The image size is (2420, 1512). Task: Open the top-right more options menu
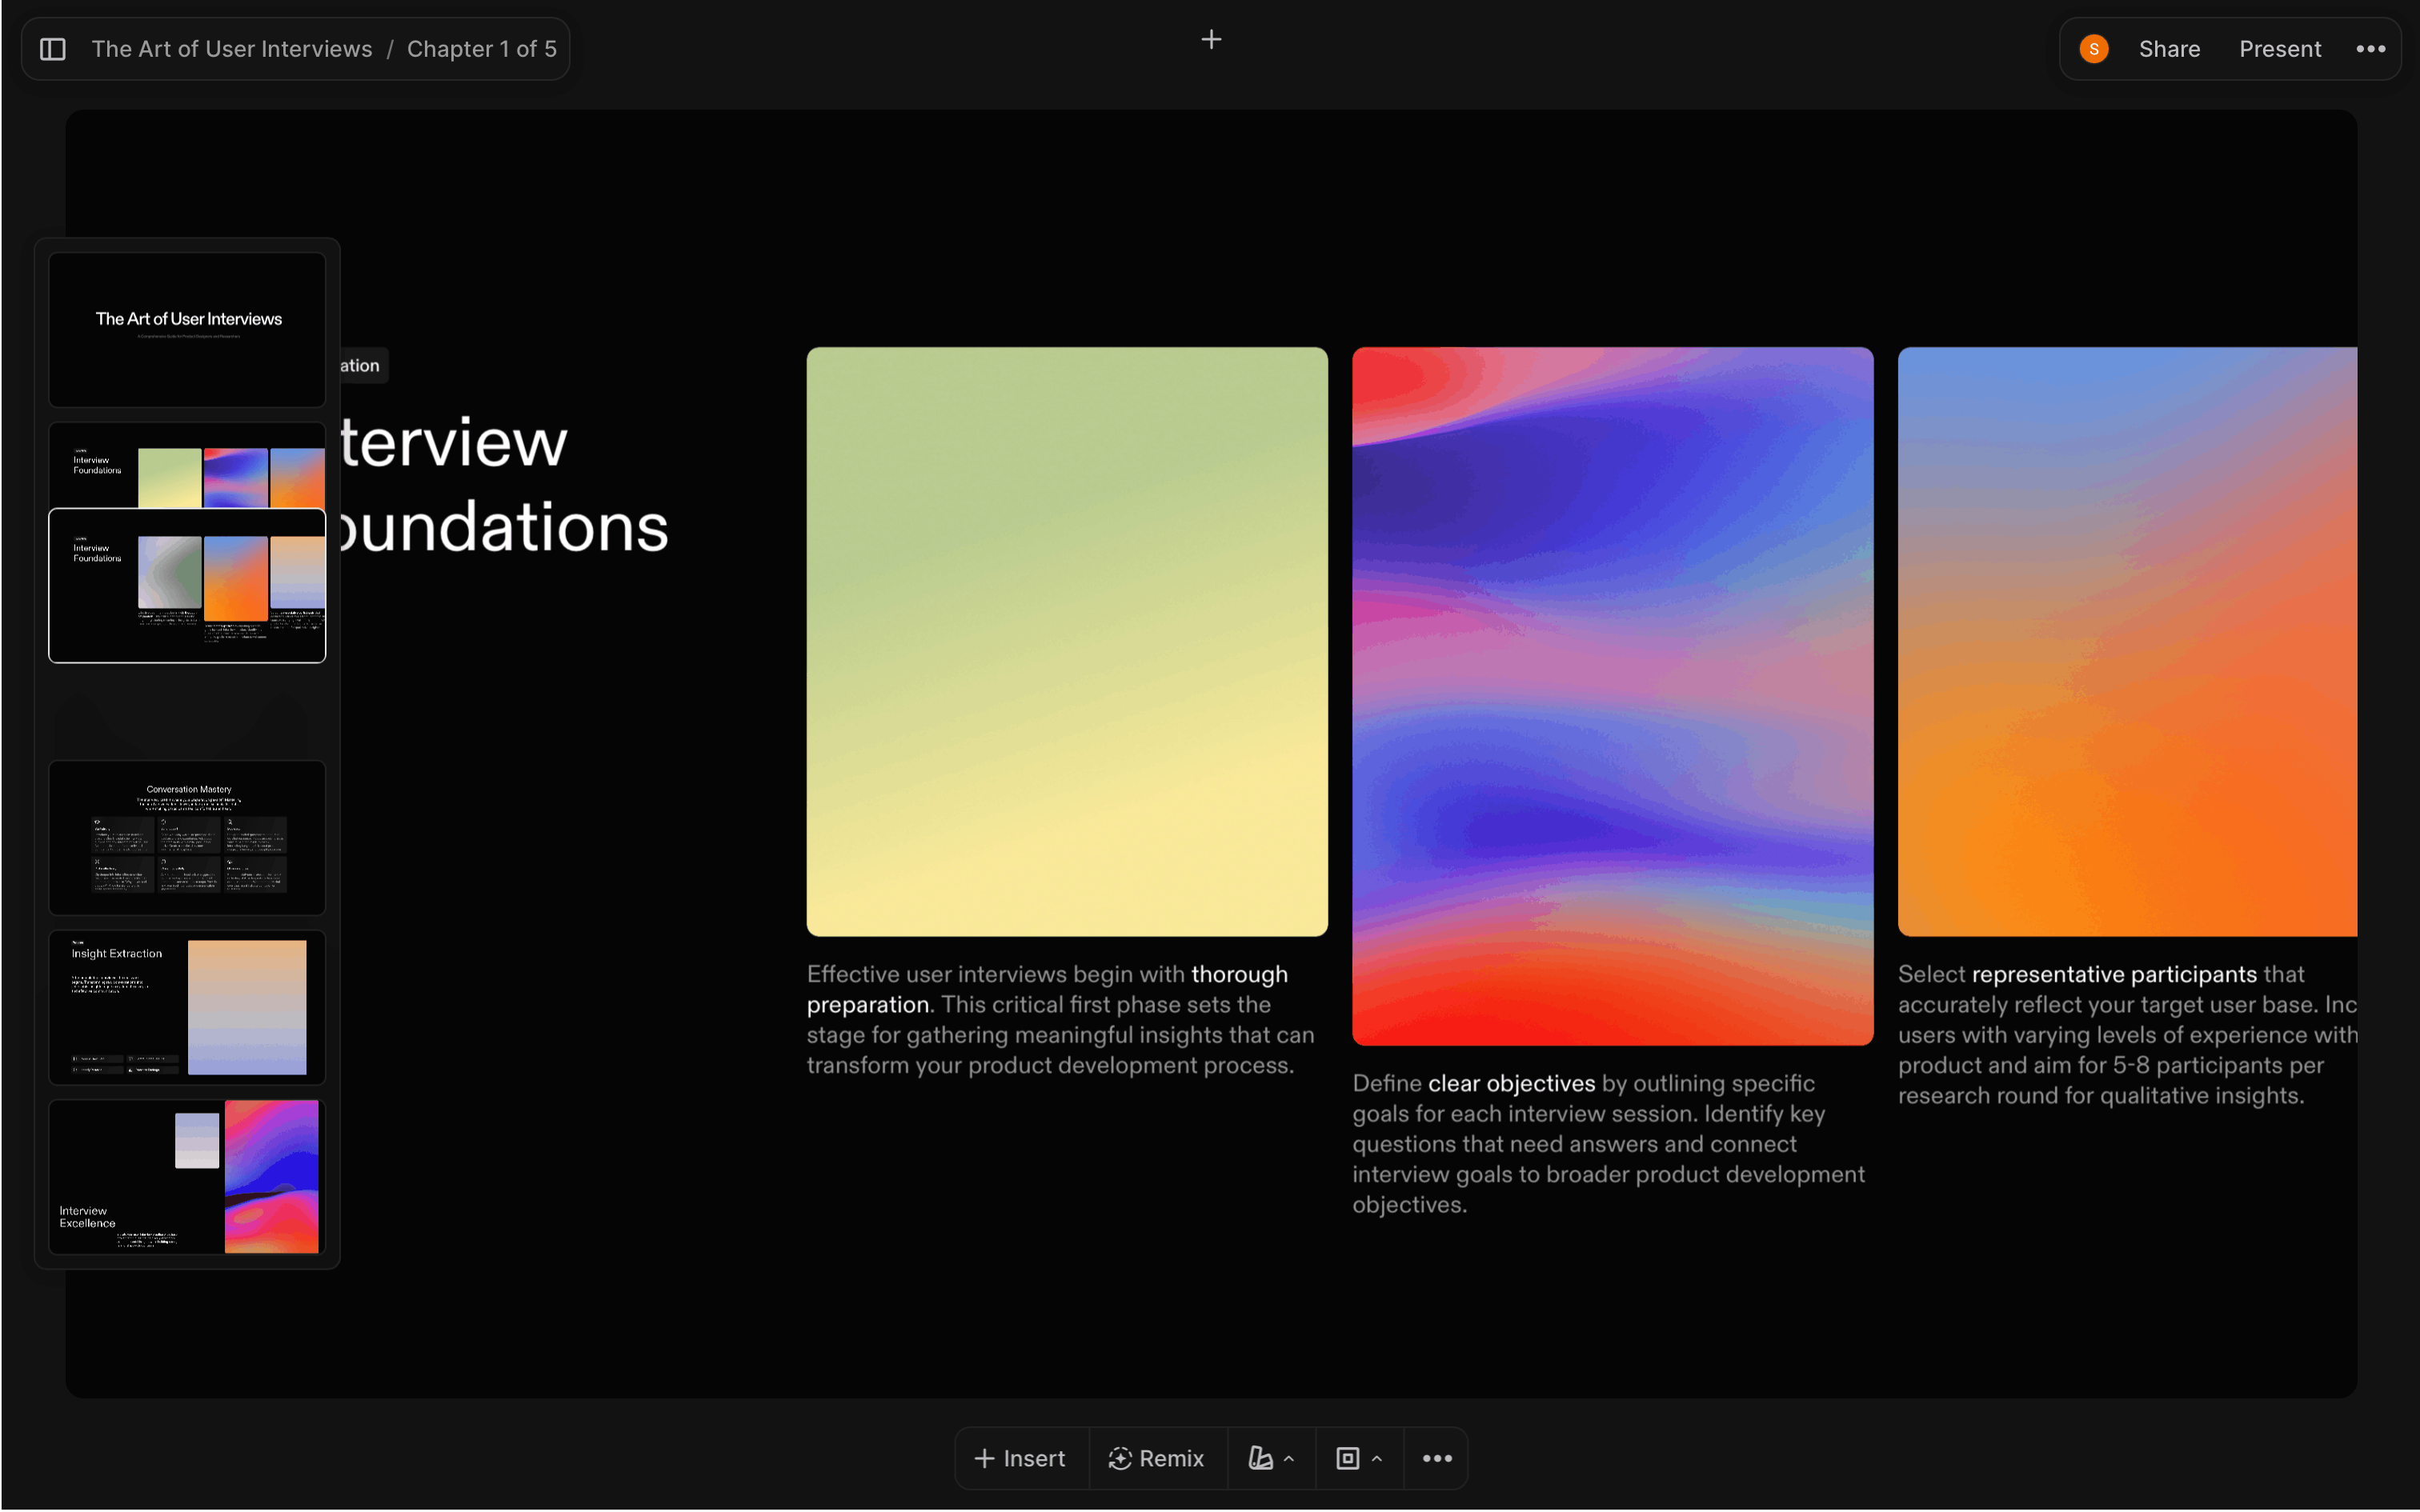(2370, 49)
